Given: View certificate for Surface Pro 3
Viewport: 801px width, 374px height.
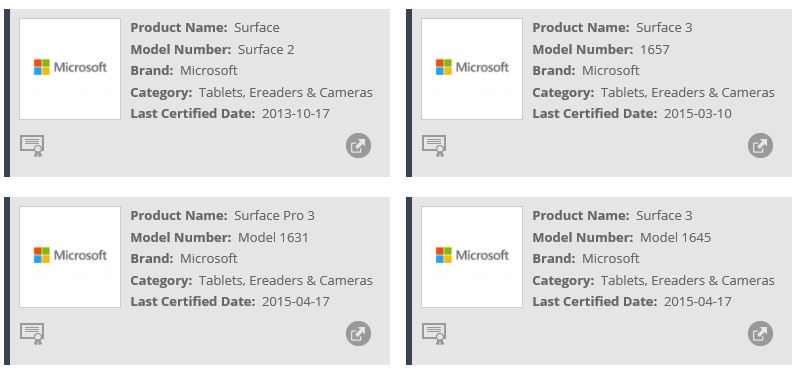Looking at the screenshot, I should click(x=32, y=334).
